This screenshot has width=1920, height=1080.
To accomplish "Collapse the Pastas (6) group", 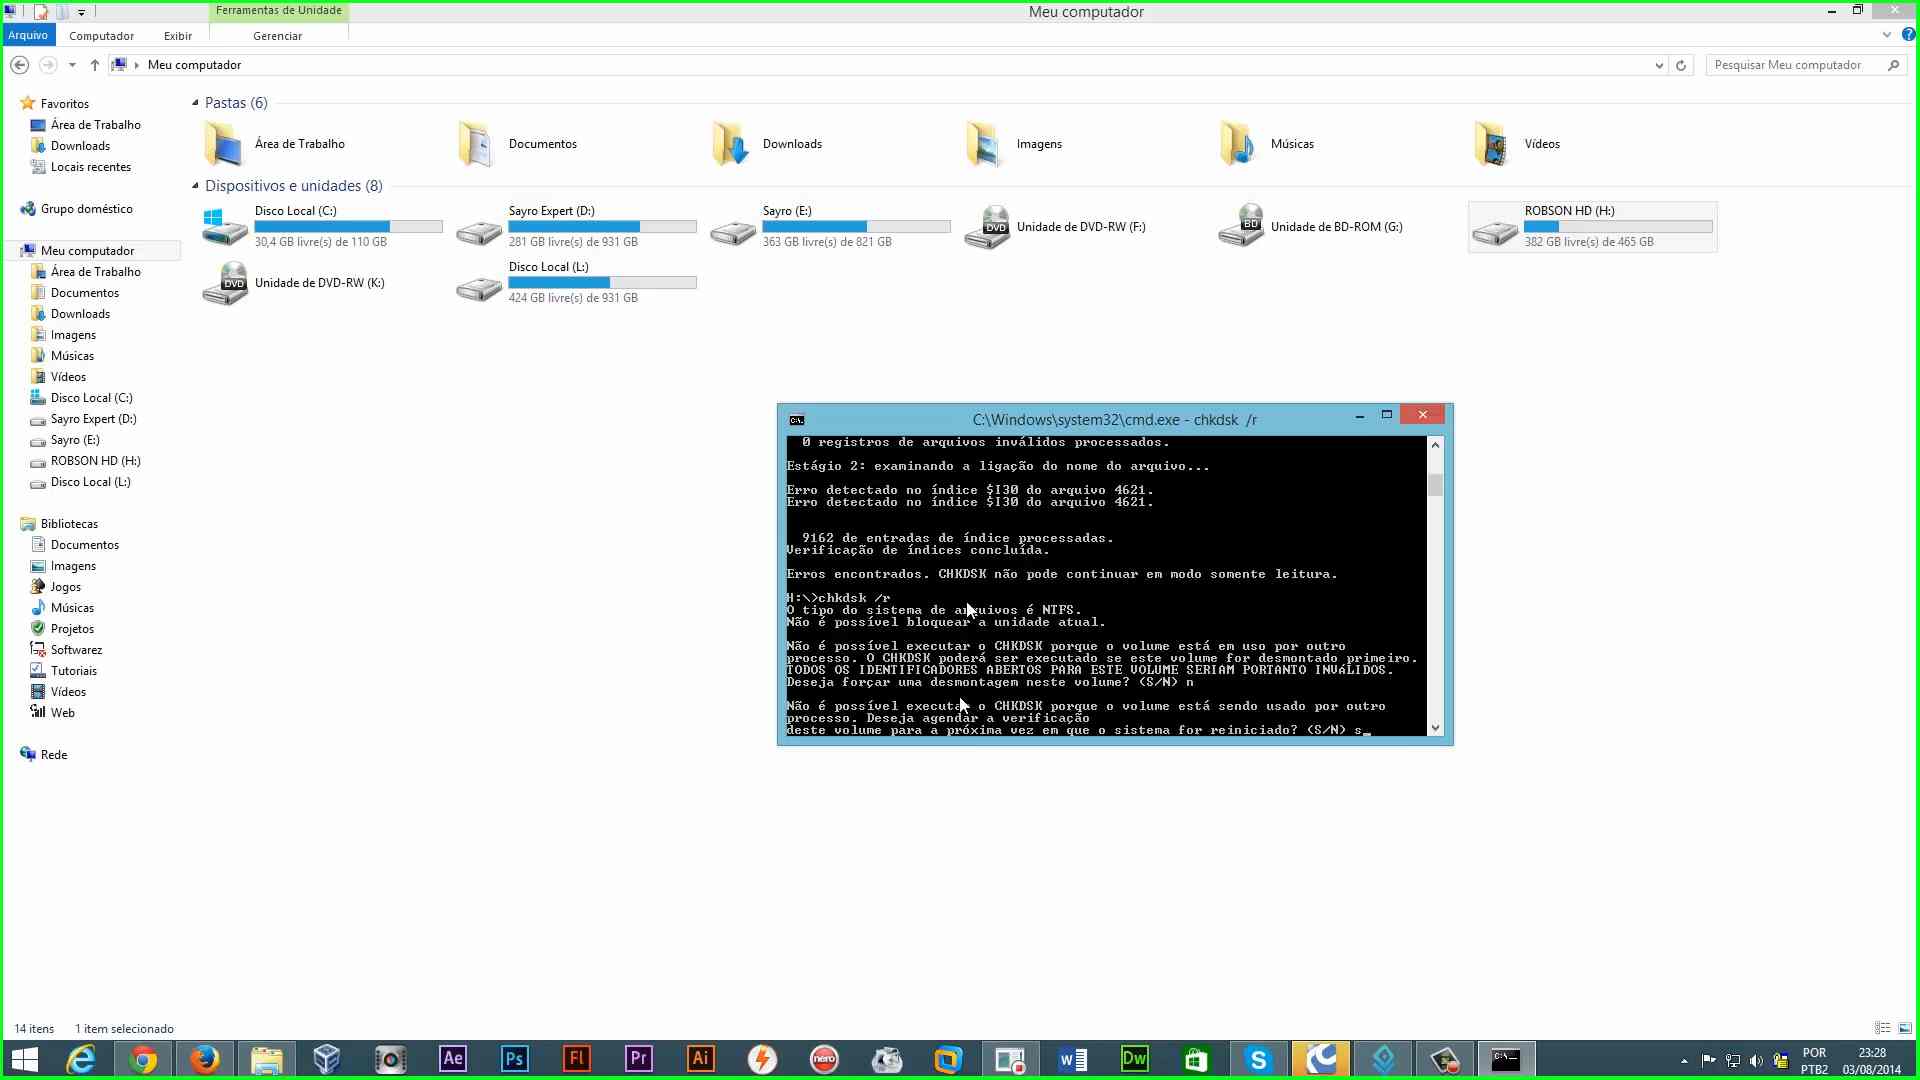I will click(x=195, y=103).
